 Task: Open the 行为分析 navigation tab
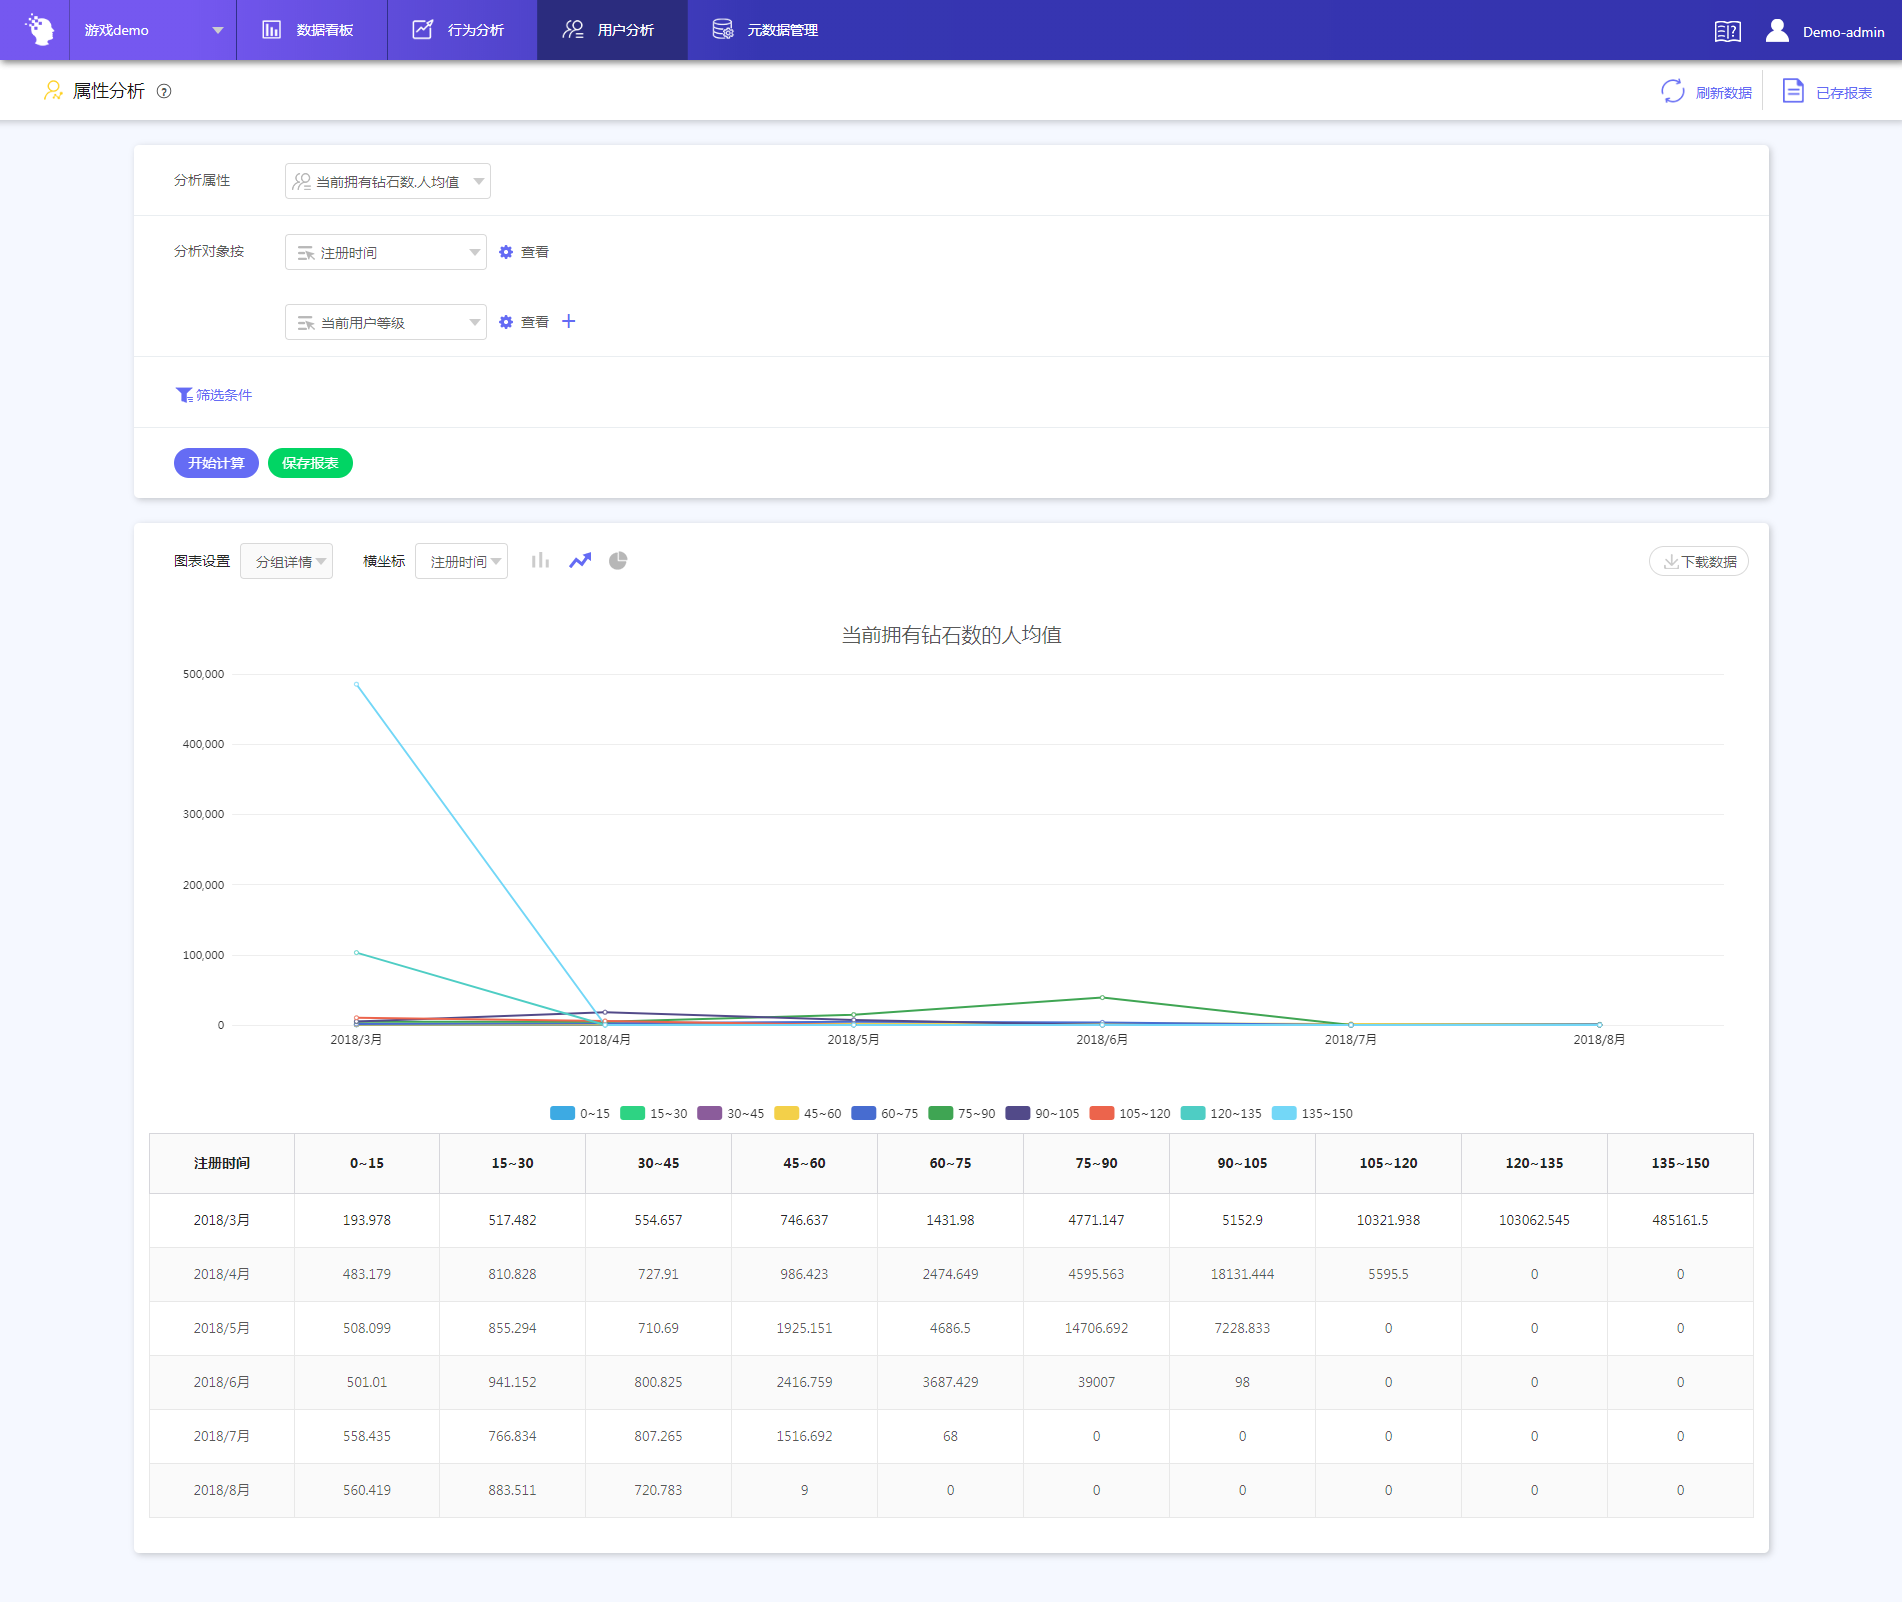(x=461, y=30)
